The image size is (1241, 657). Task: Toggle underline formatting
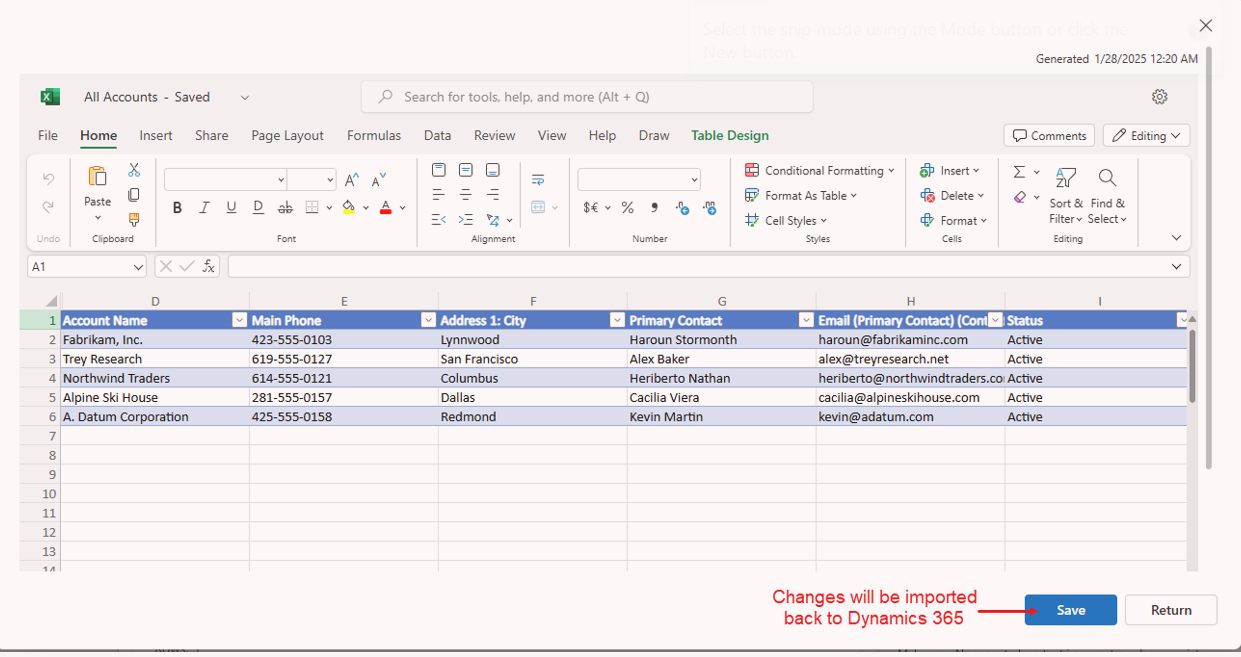tap(231, 207)
